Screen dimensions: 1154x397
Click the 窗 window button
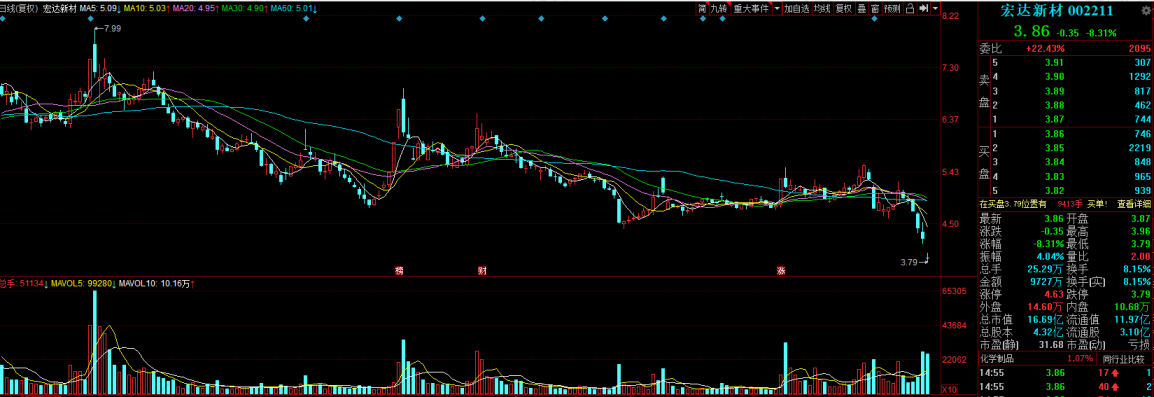coord(875,9)
